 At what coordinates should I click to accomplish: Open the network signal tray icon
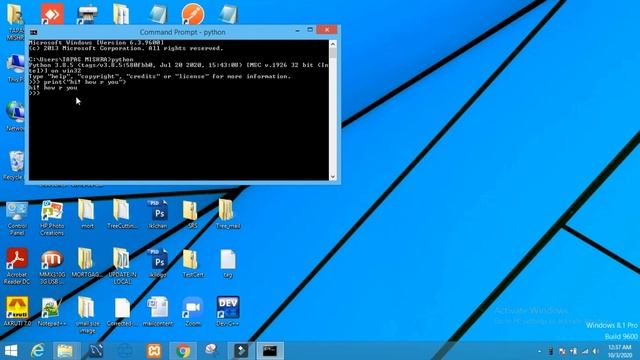tap(585, 351)
